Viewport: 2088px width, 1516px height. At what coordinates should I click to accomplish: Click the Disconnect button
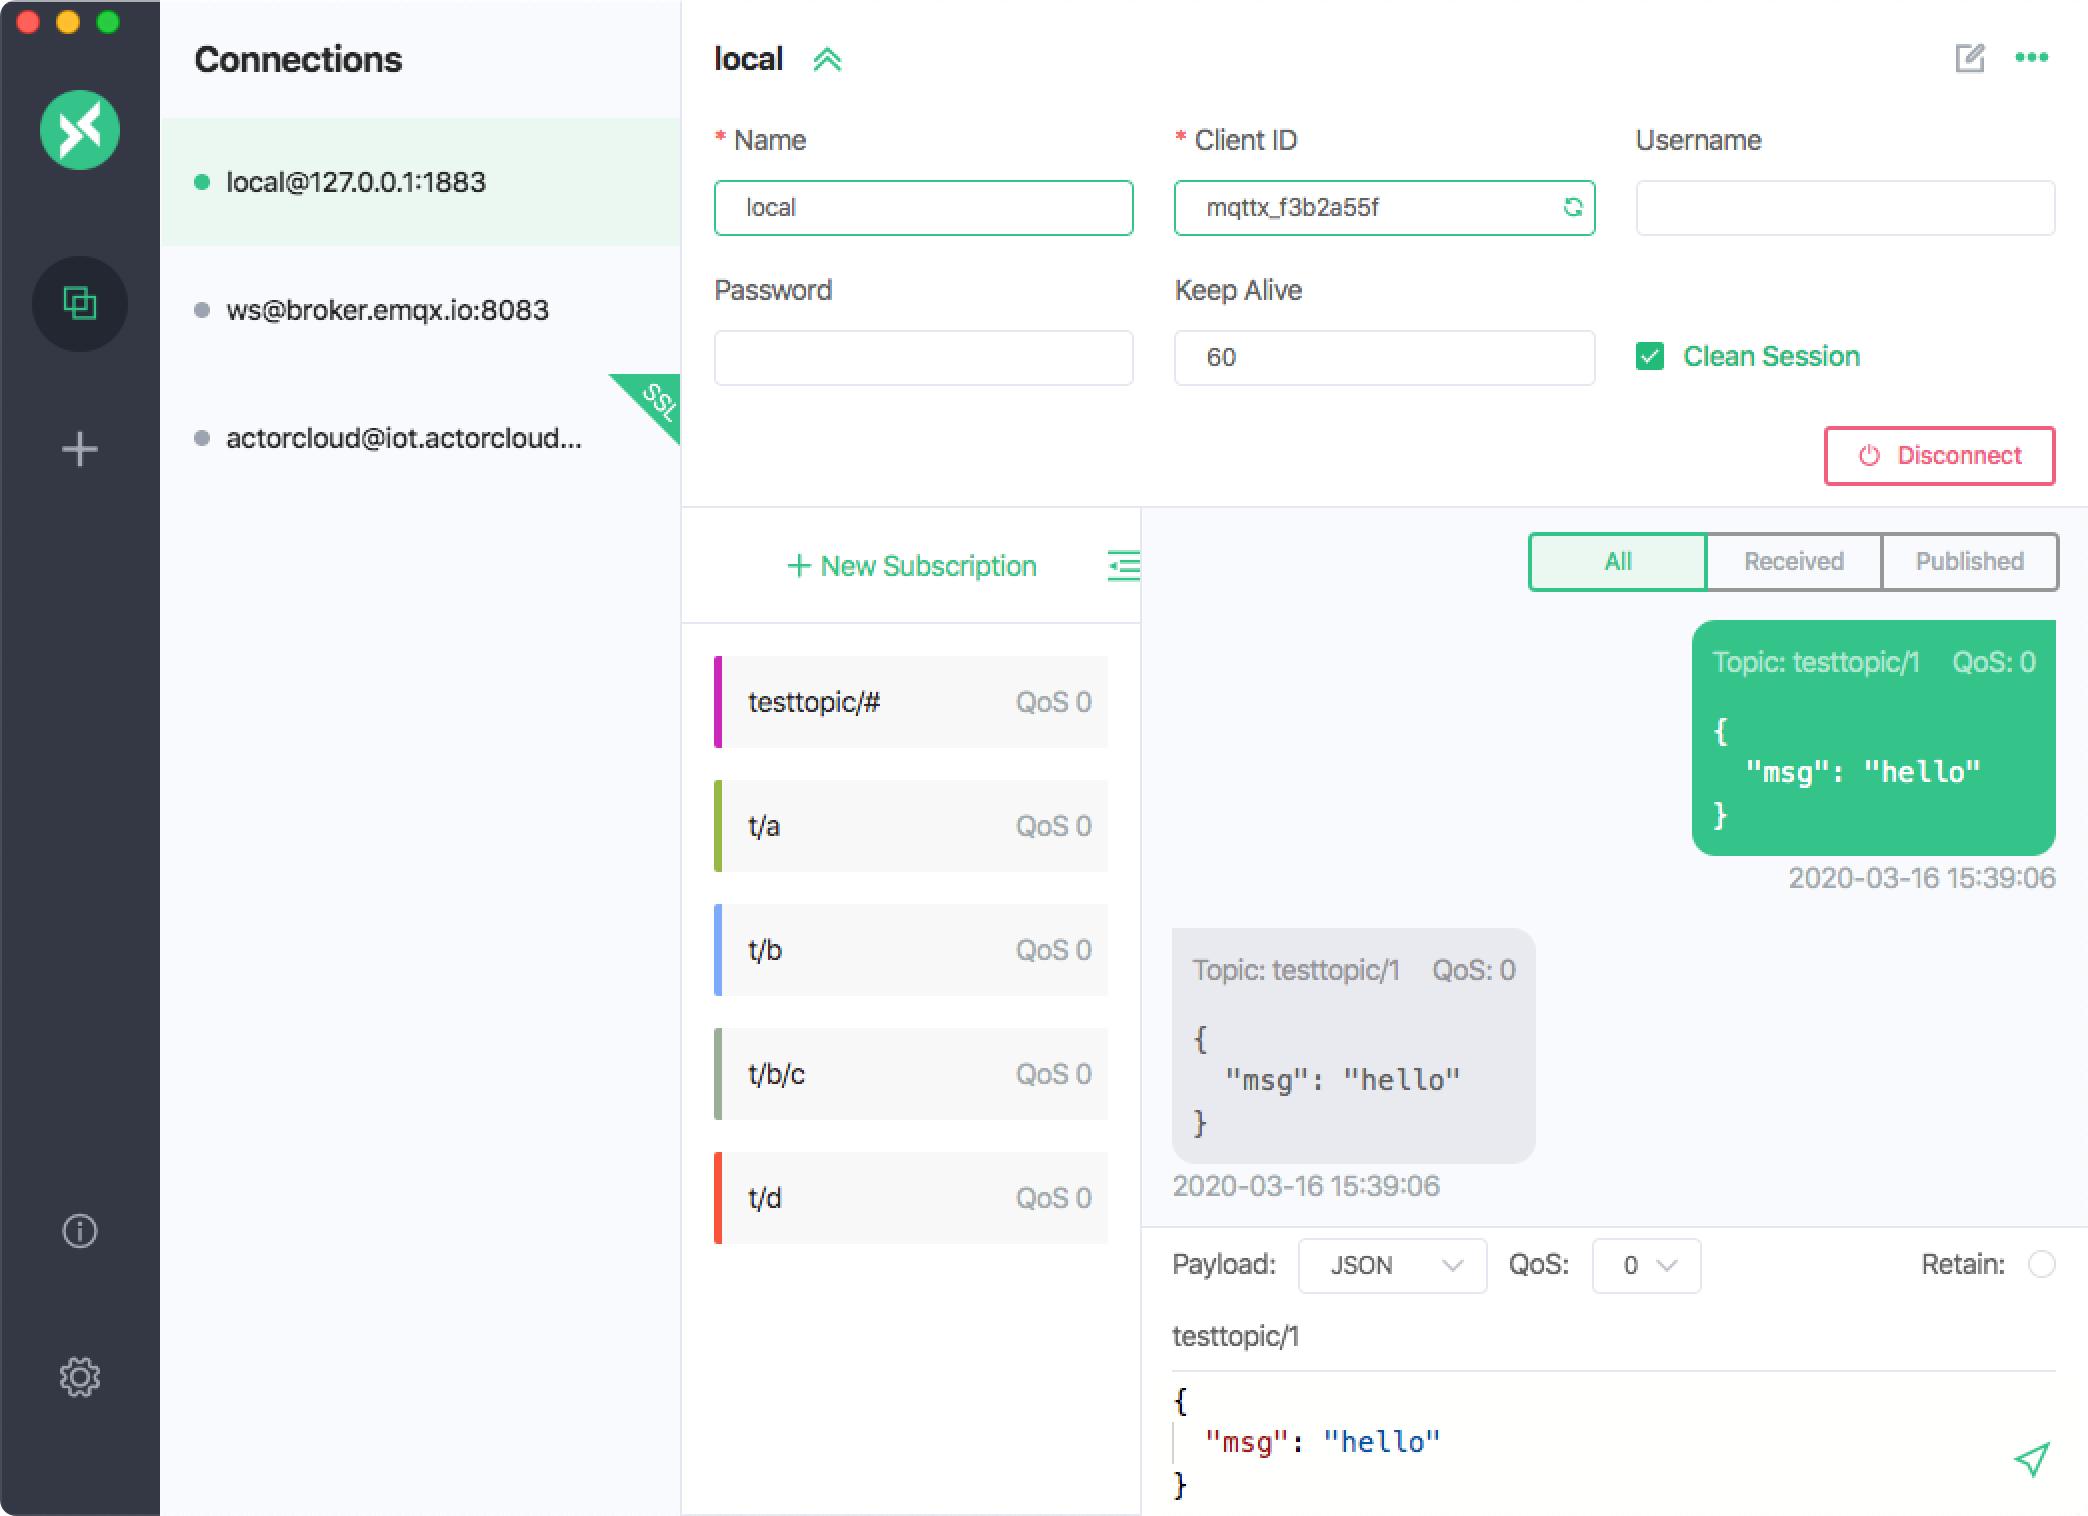1939,456
